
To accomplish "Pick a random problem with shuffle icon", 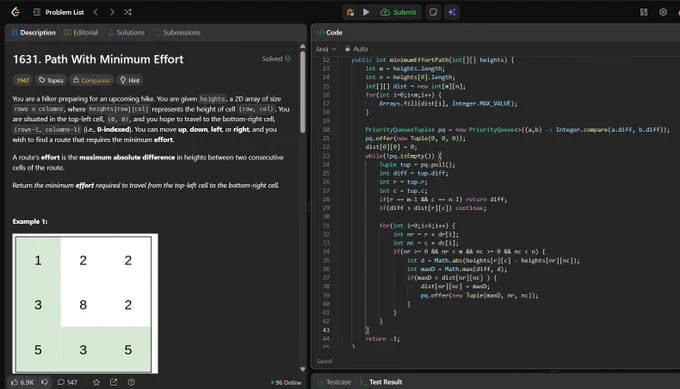I will (128, 12).
